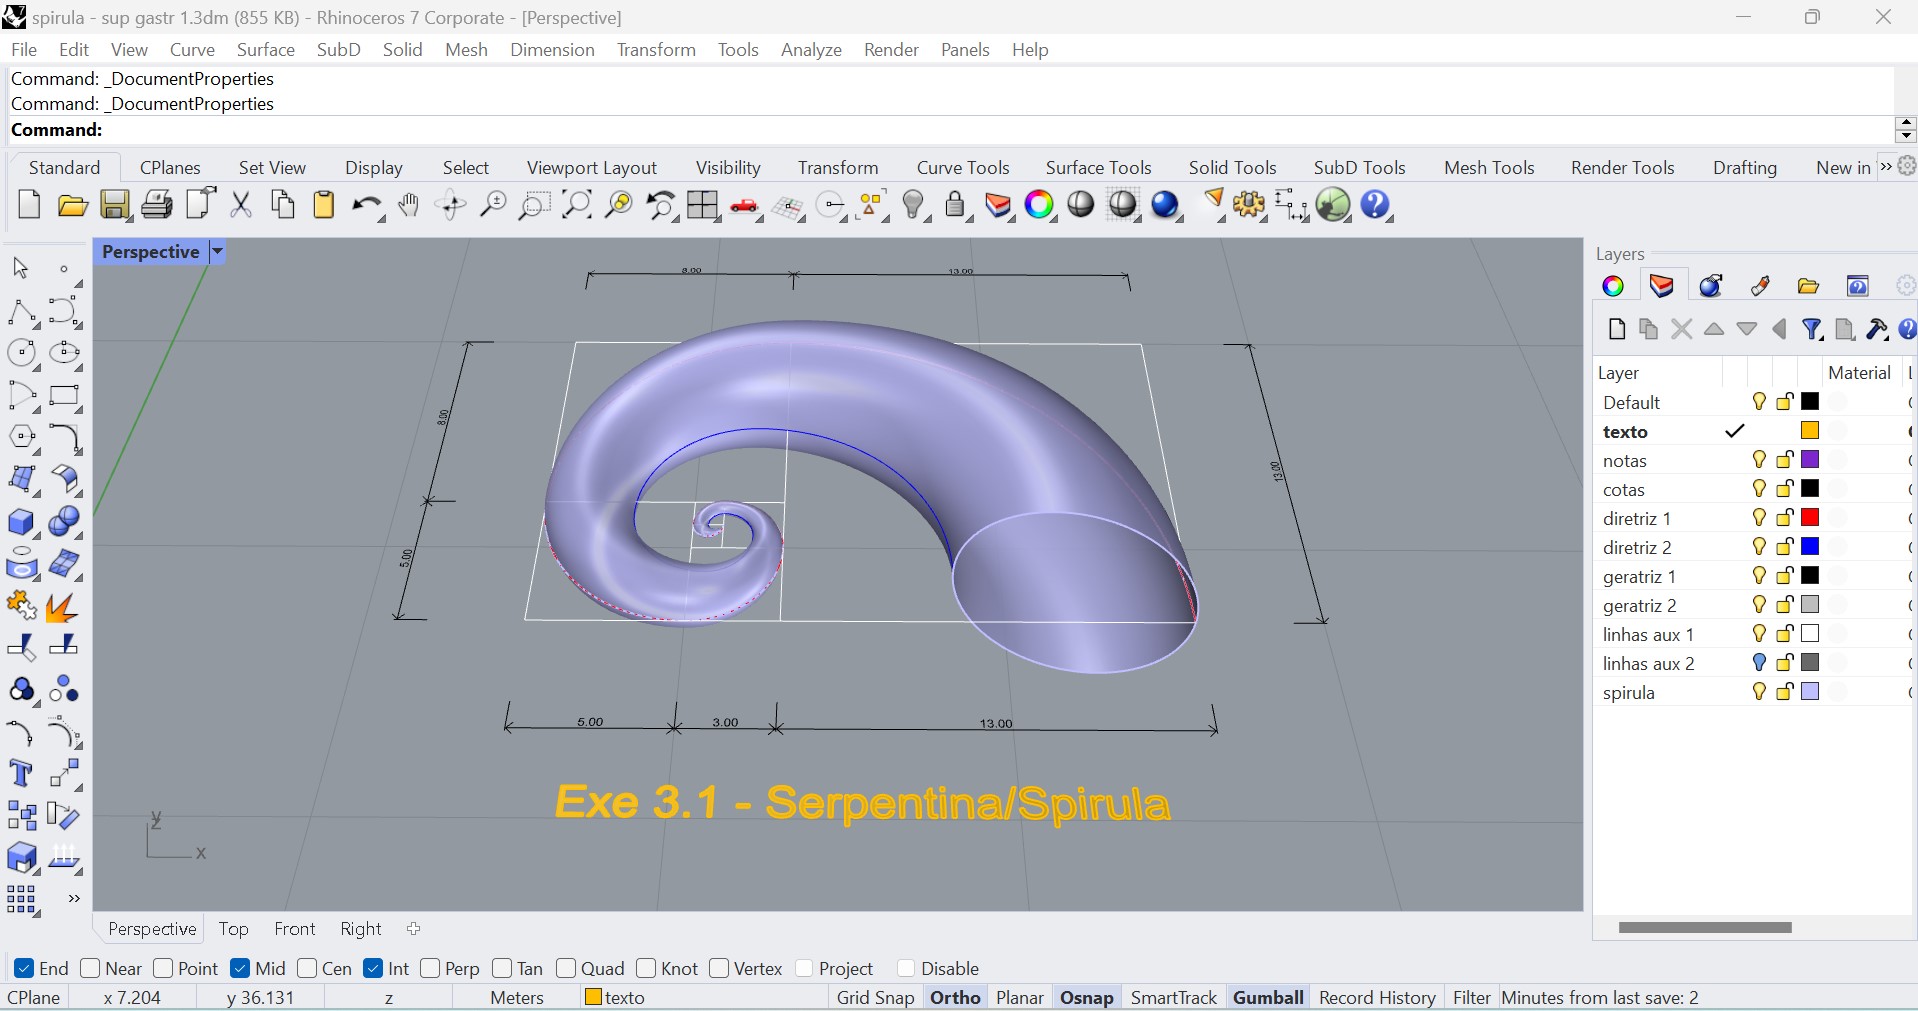Click the padlock Lock objects icon
The width and height of the screenshot is (1918, 1011).
tap(956, 205)
